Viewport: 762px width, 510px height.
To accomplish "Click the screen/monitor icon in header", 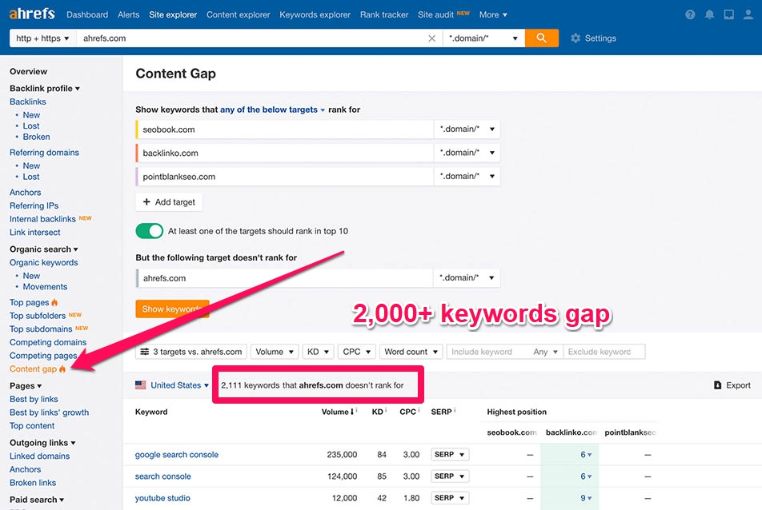I will pos(729,15).
